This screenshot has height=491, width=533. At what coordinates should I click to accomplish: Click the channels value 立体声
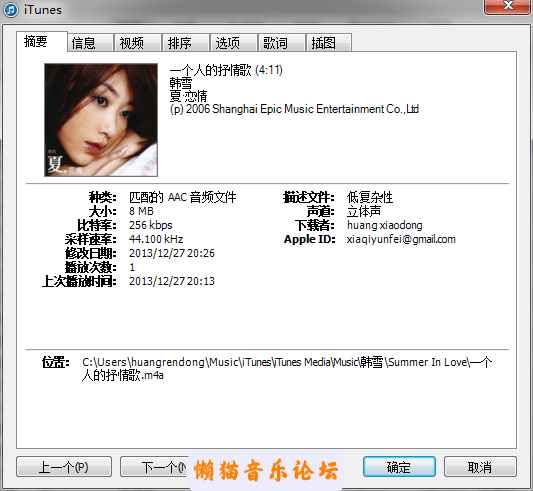click(x=364, y=211)
